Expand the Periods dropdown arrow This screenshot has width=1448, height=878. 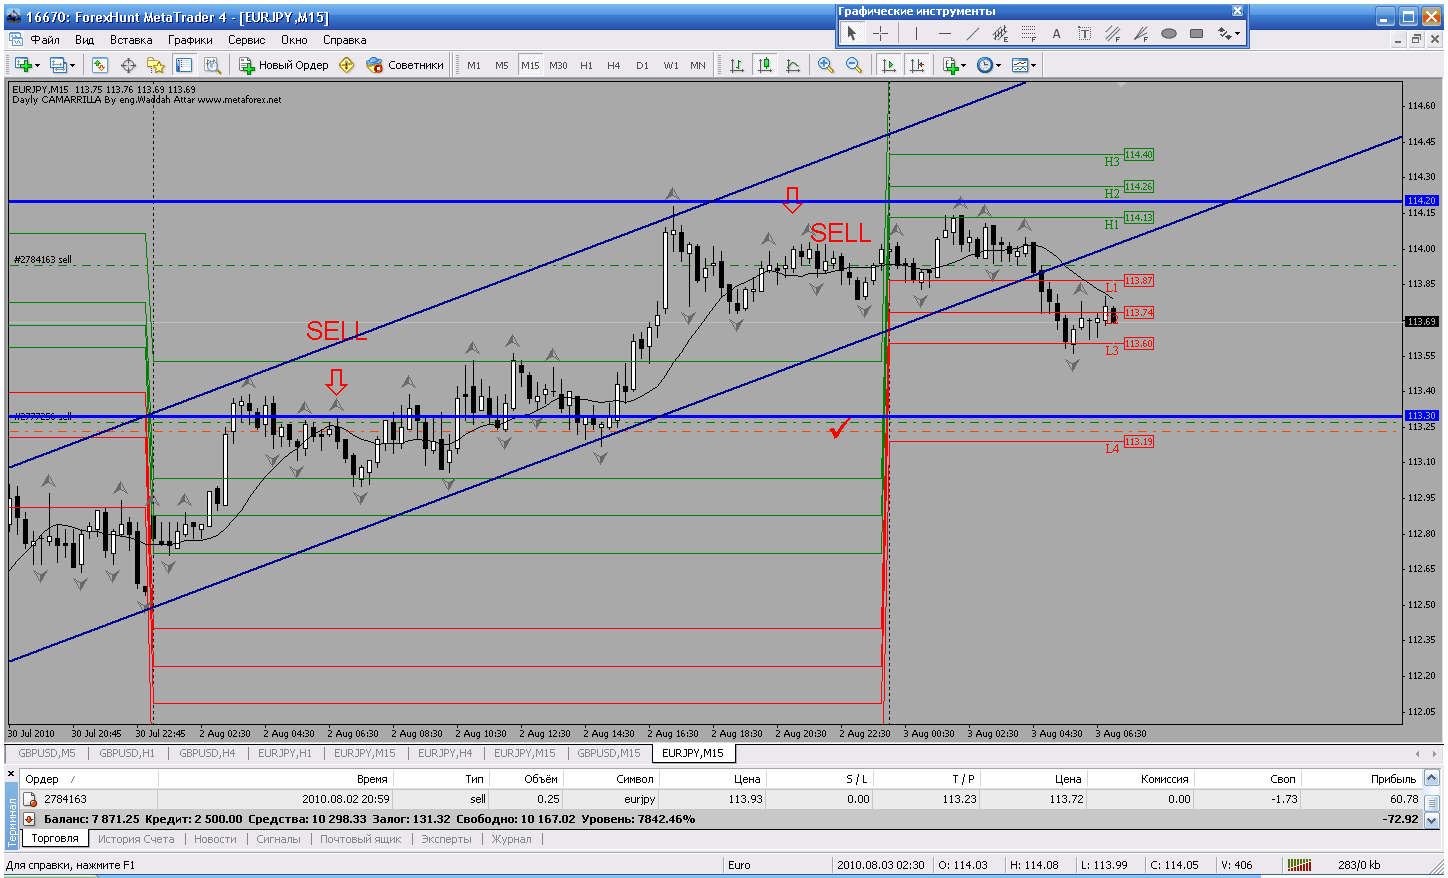tap(998, 66)
